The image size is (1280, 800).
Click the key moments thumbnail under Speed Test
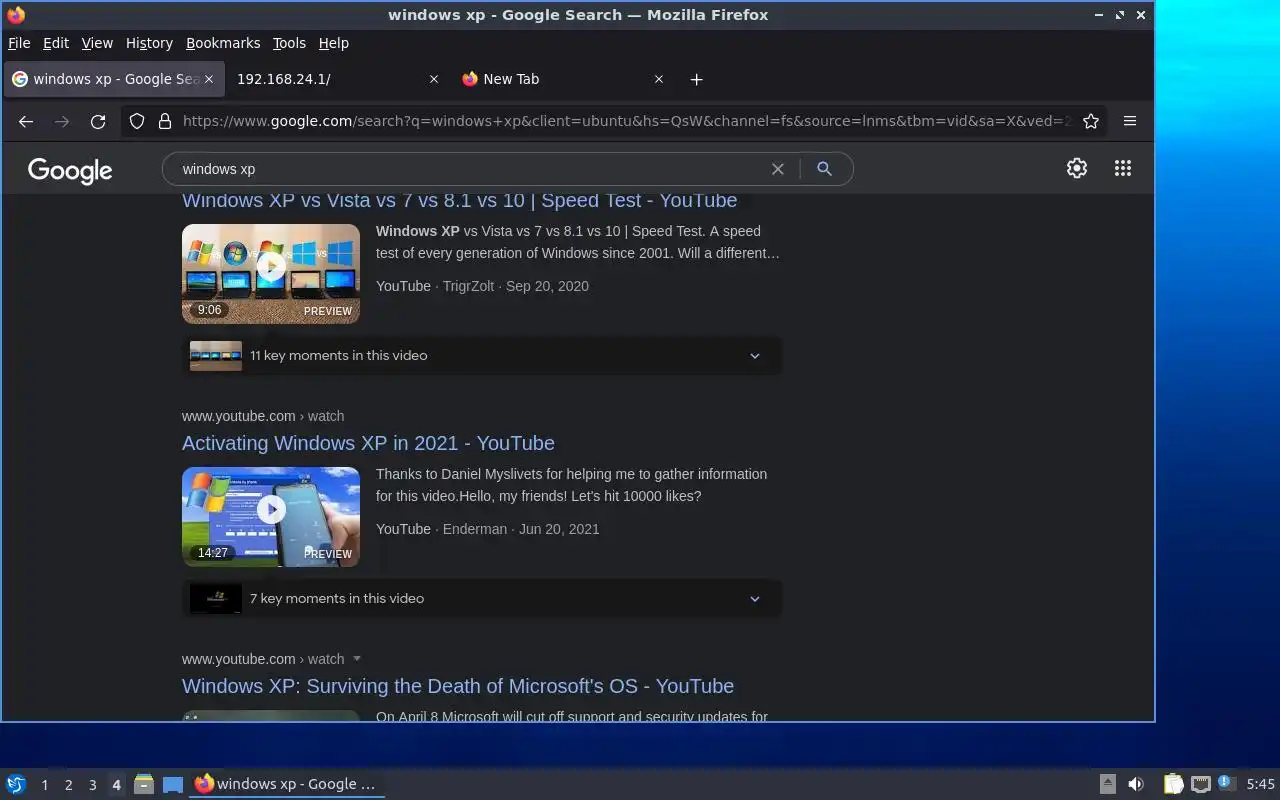[x=216, y=355]
